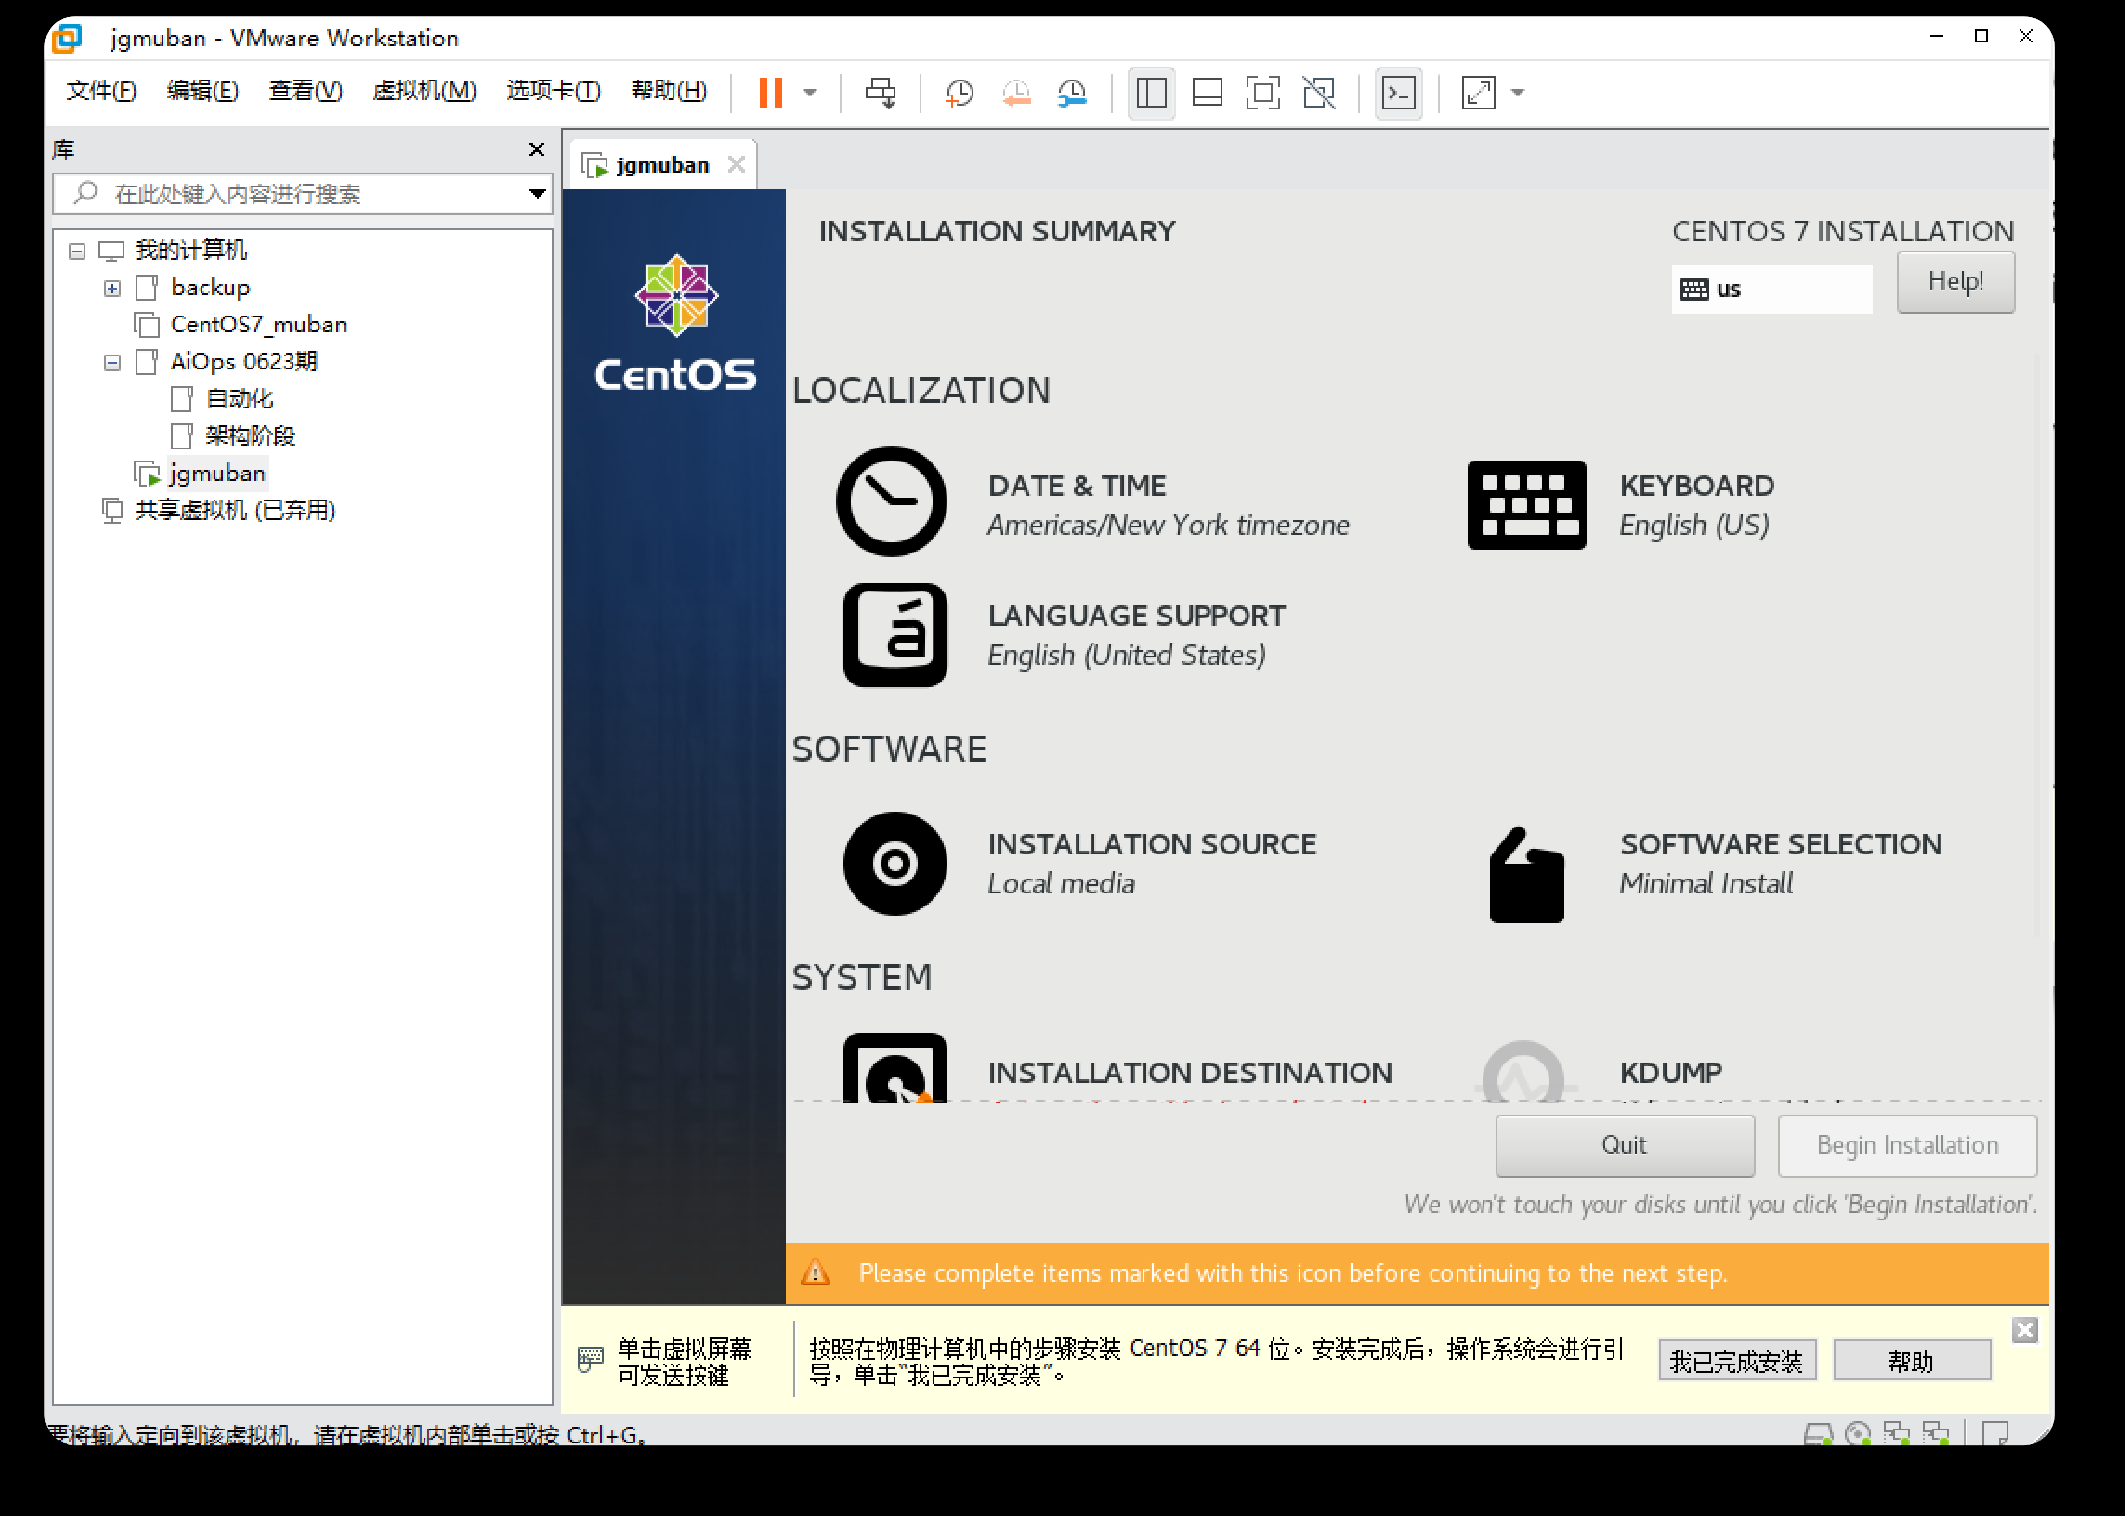The width and height of the screenshot is (2125, 1516).
Task: Select the backup folder in the library
Action: click(210, 288)
